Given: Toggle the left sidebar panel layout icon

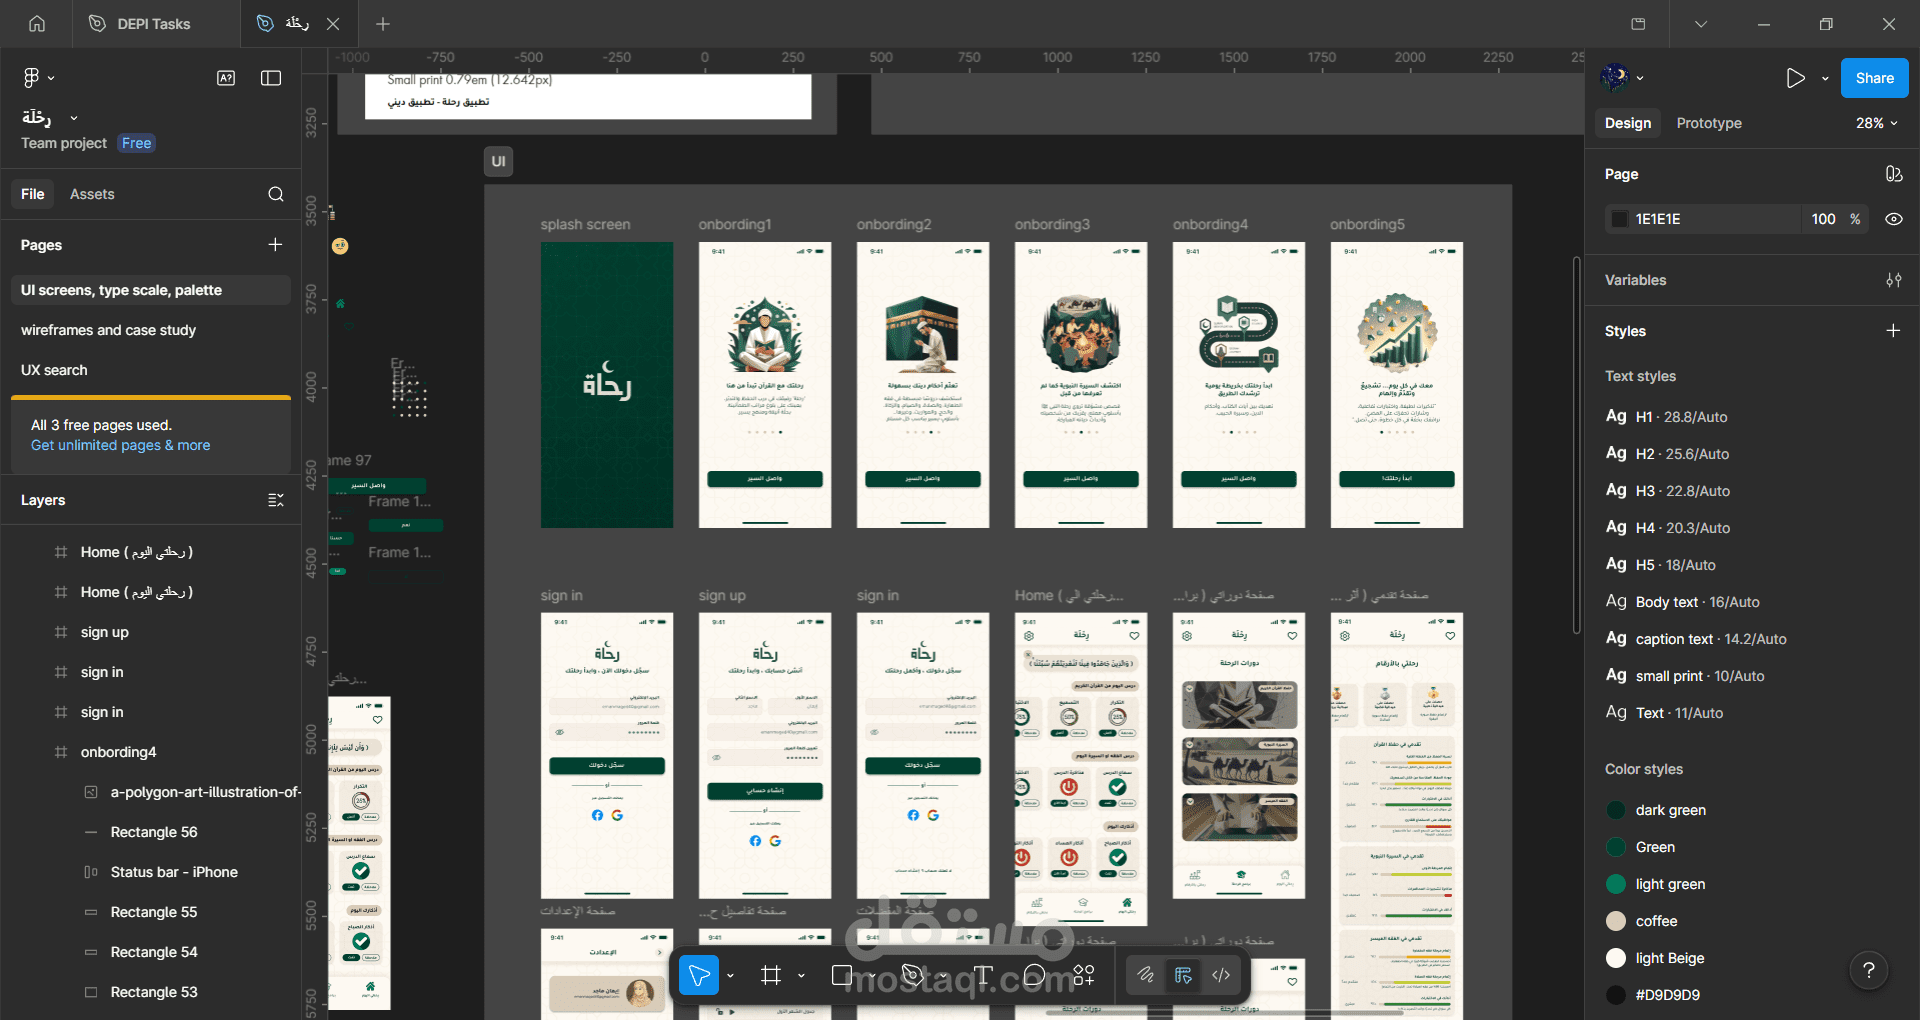Looking at the screenshot, I should coord(271,78).
